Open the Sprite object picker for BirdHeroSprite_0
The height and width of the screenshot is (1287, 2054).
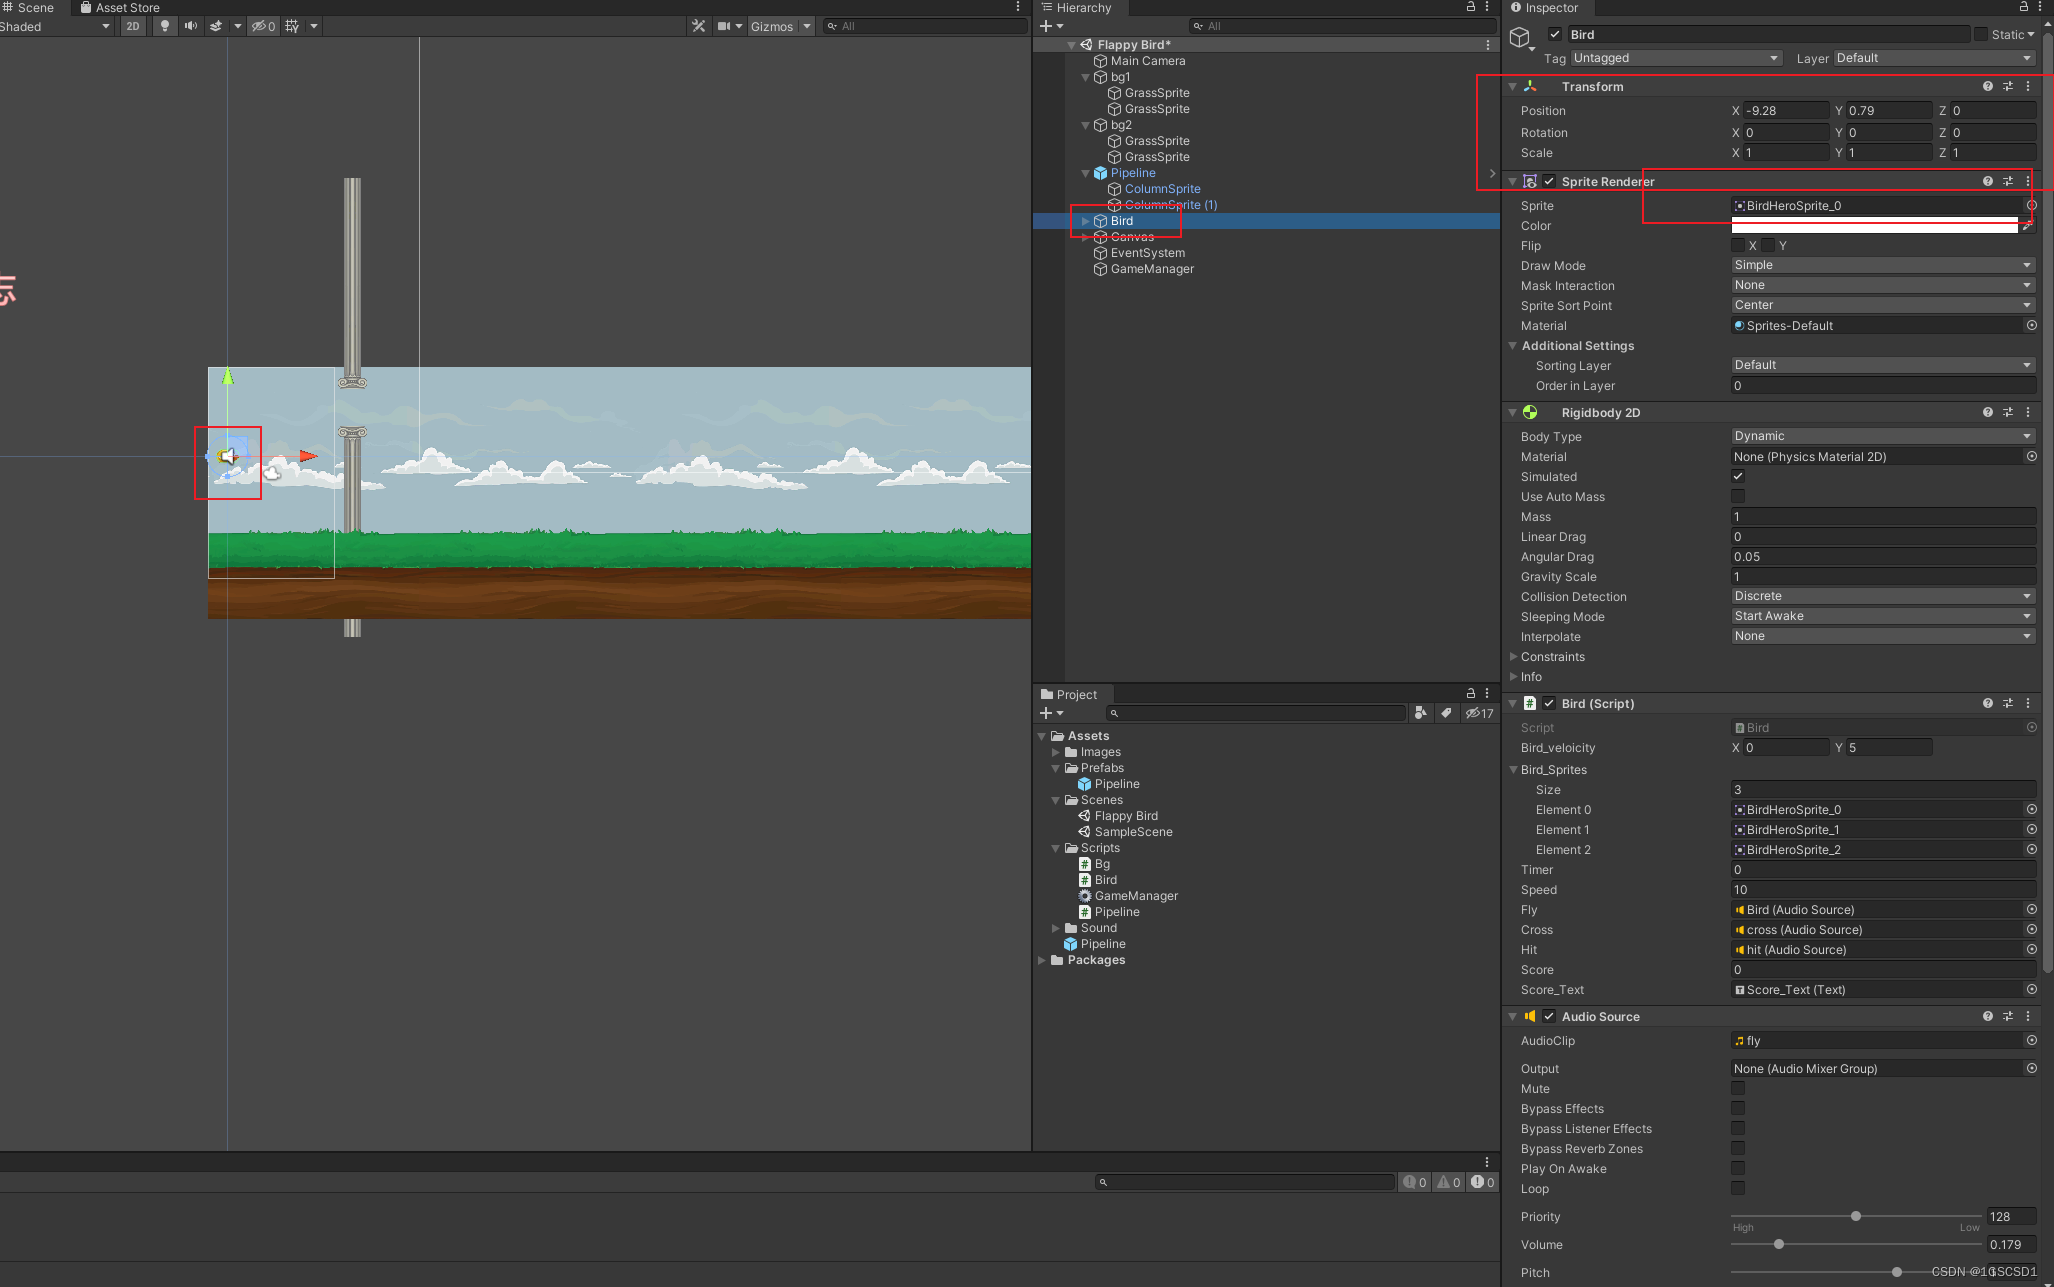(2031, 205)
